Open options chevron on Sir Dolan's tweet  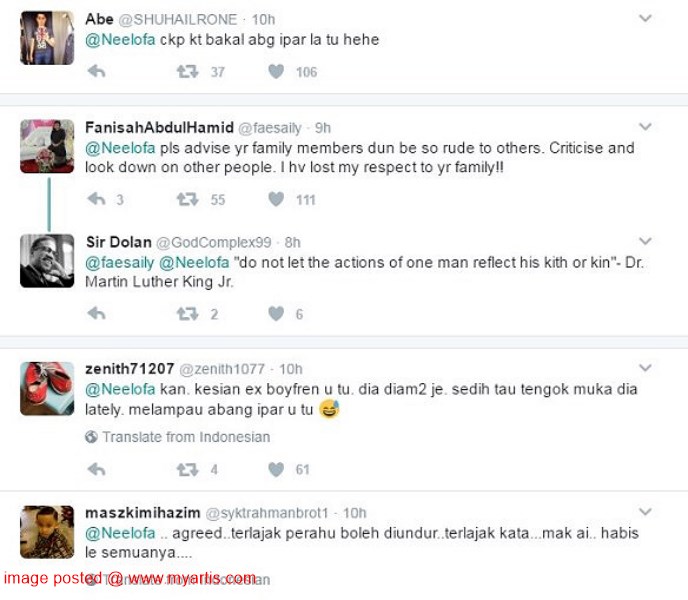pyautogui.click(x=645, y=241)
